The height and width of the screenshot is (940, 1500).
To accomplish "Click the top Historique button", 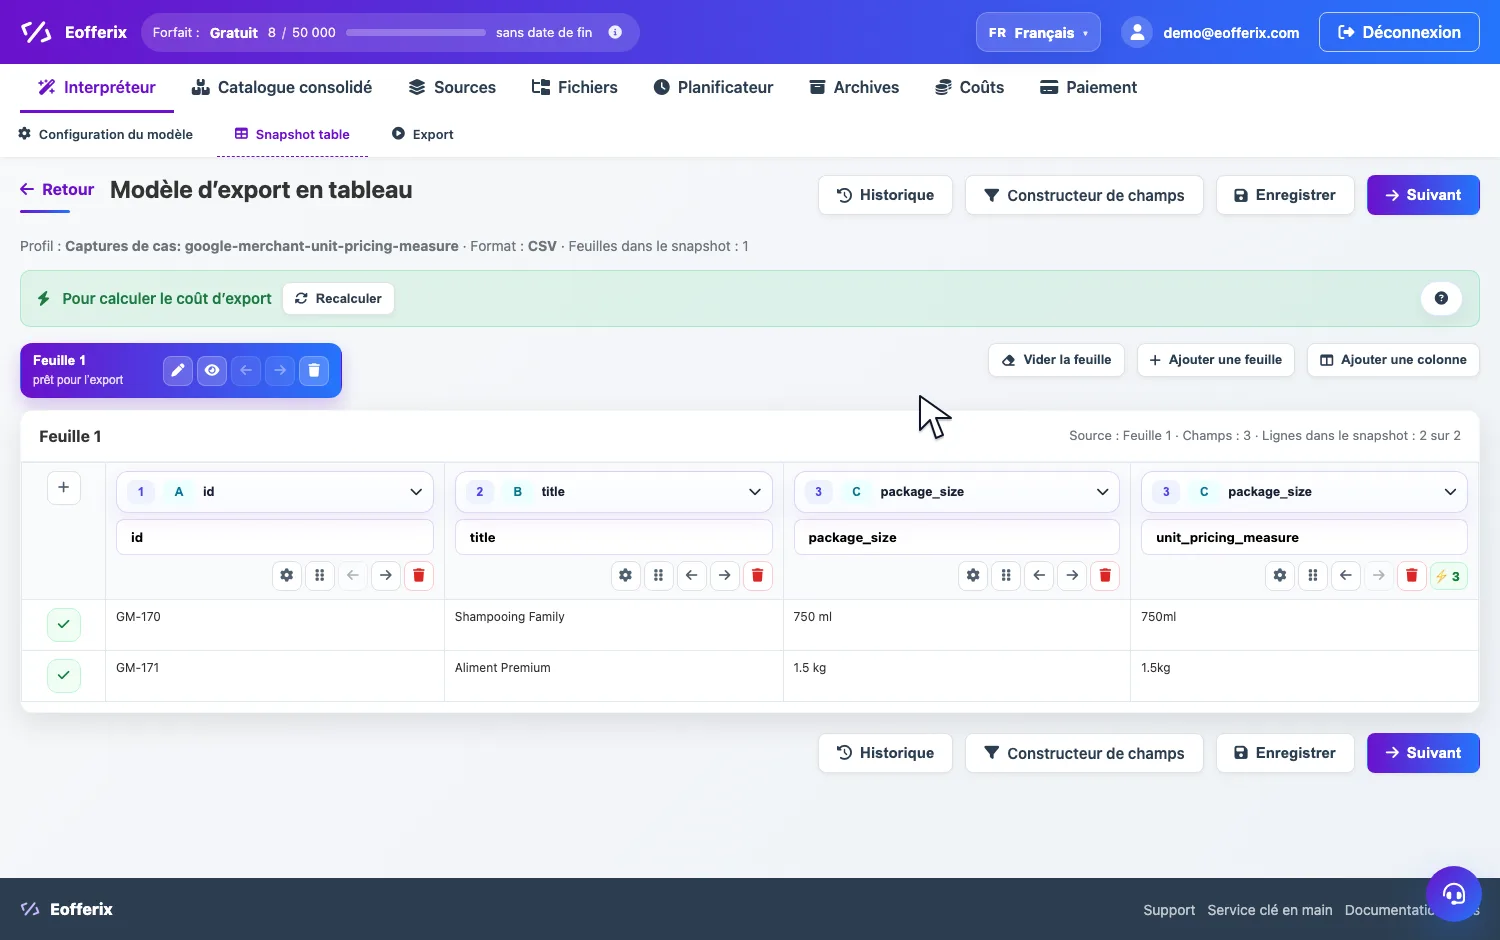I will click(885, 195).
